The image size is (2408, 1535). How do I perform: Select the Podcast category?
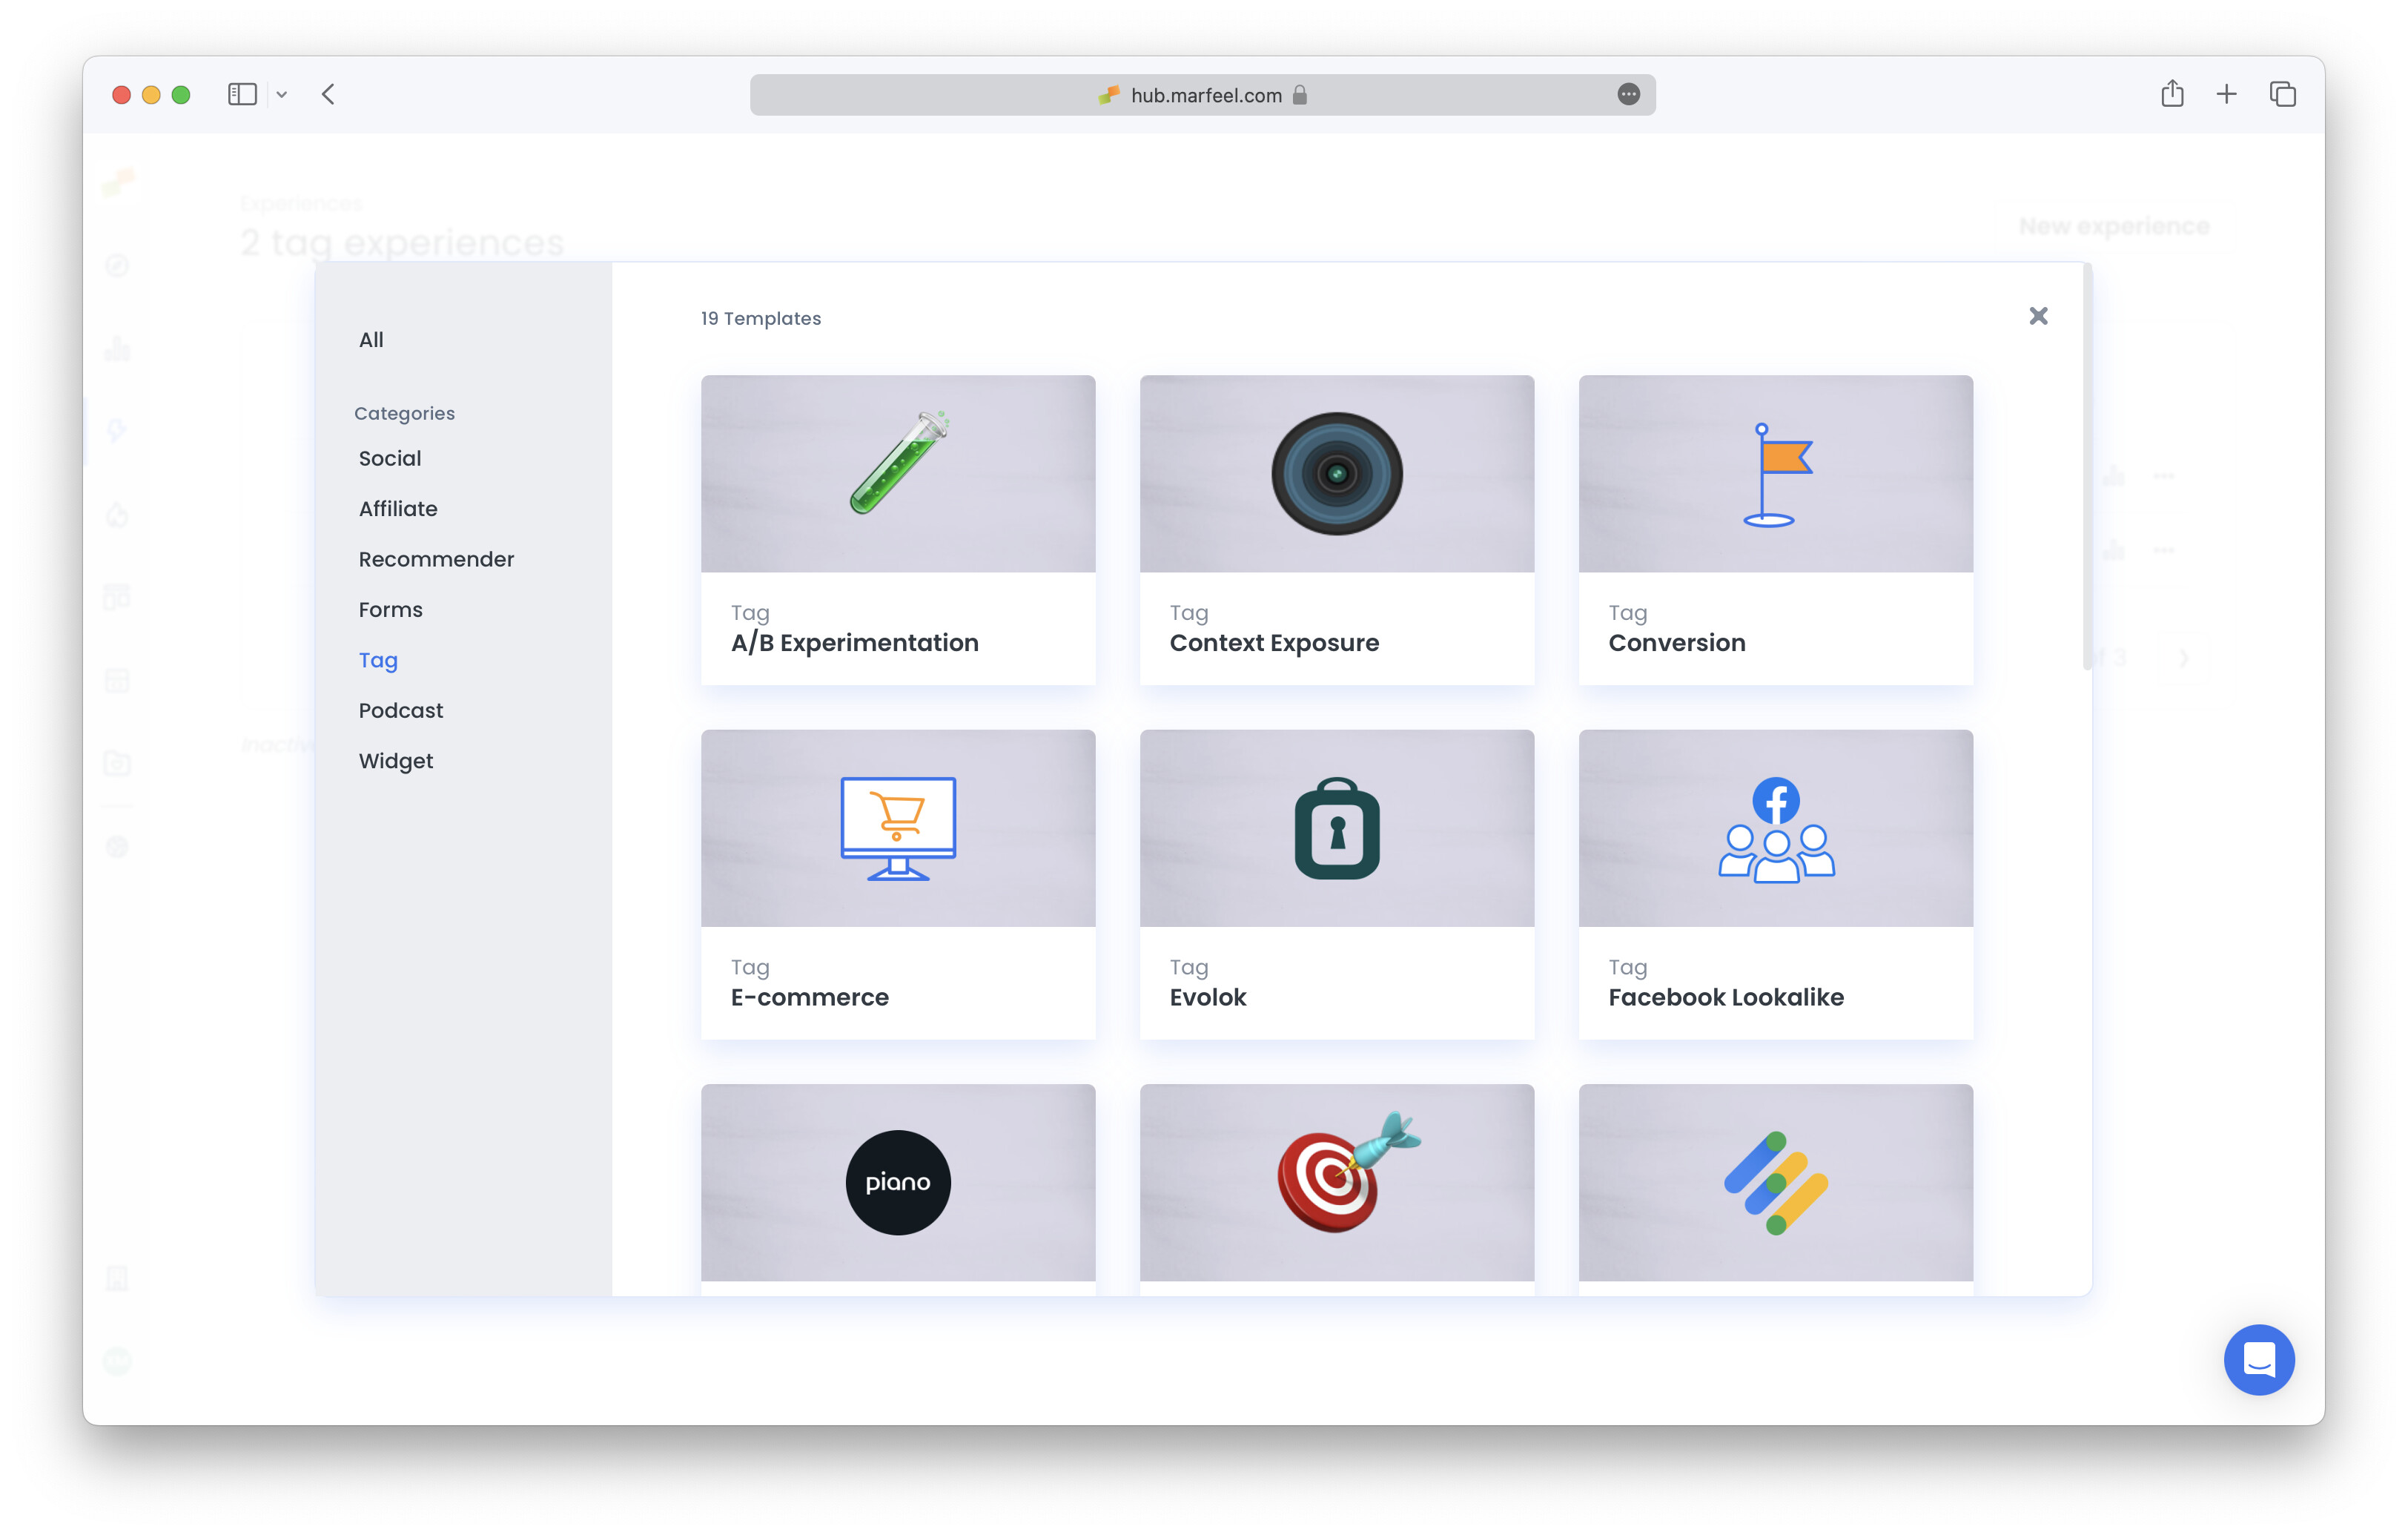point(400,710)
